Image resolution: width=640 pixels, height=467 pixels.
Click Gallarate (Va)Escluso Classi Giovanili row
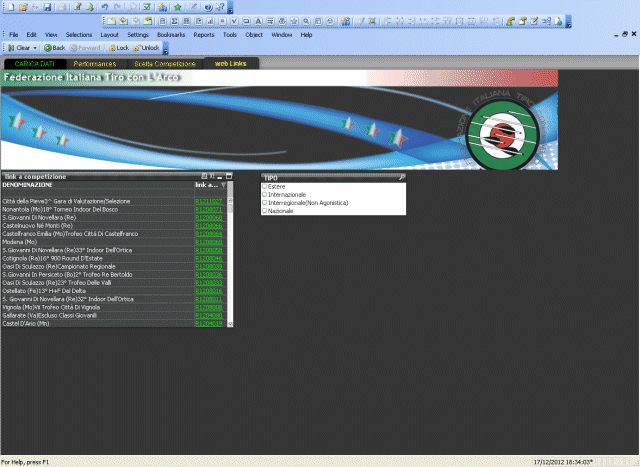(98, 316)
